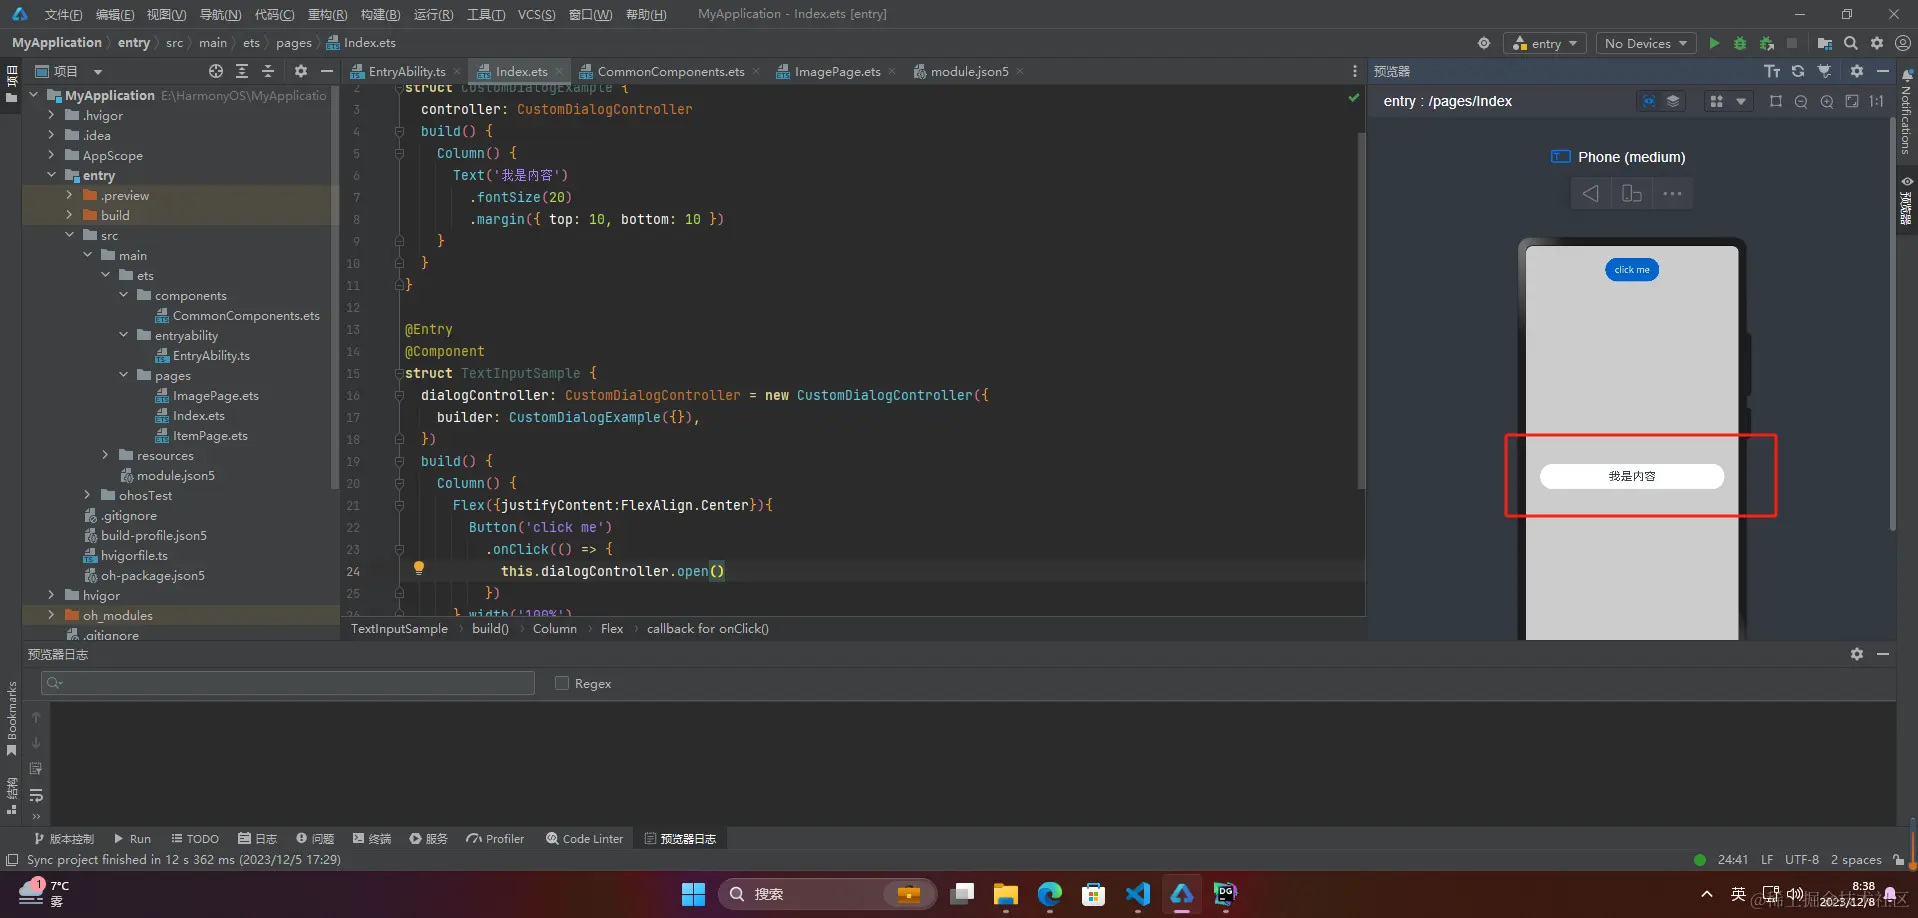Viewport: 1918px width, 918px height.
Task: Toggle the Regex checkbox
Action: [x=562, y=683]
